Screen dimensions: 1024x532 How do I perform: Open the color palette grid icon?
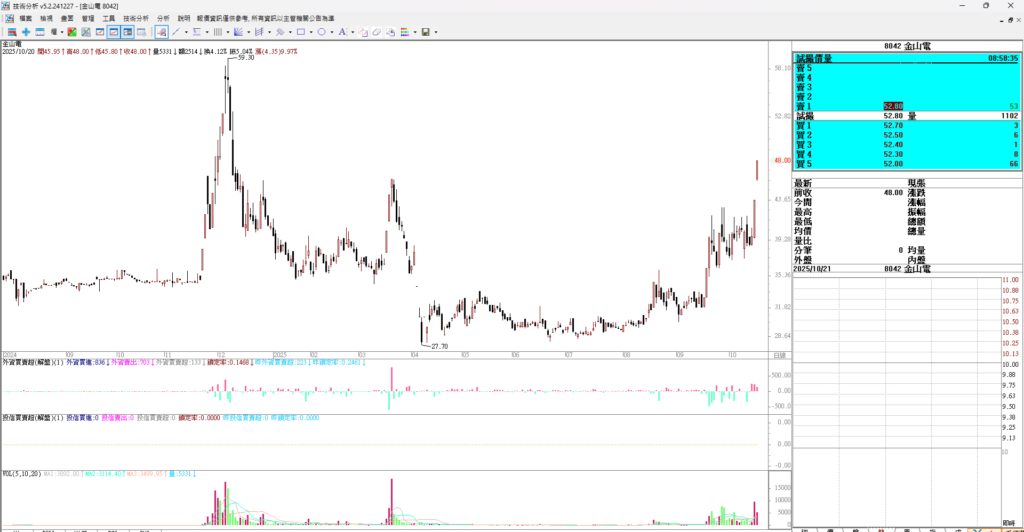pos(405,32)
